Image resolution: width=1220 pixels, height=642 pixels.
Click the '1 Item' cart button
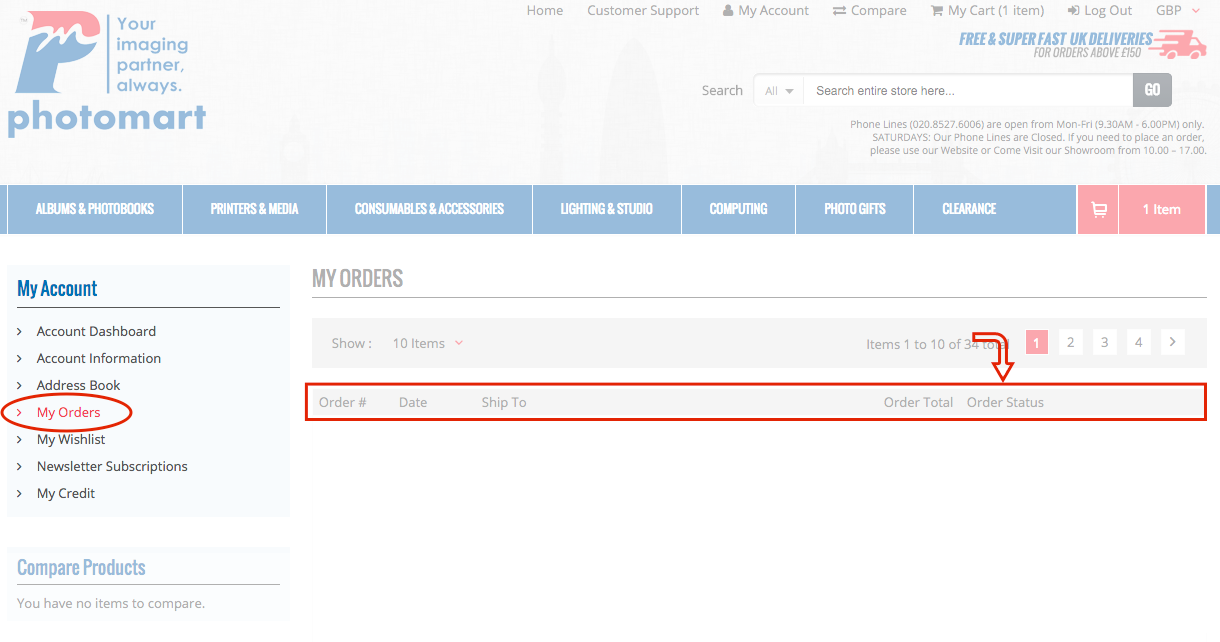(x=1161, y=210)
